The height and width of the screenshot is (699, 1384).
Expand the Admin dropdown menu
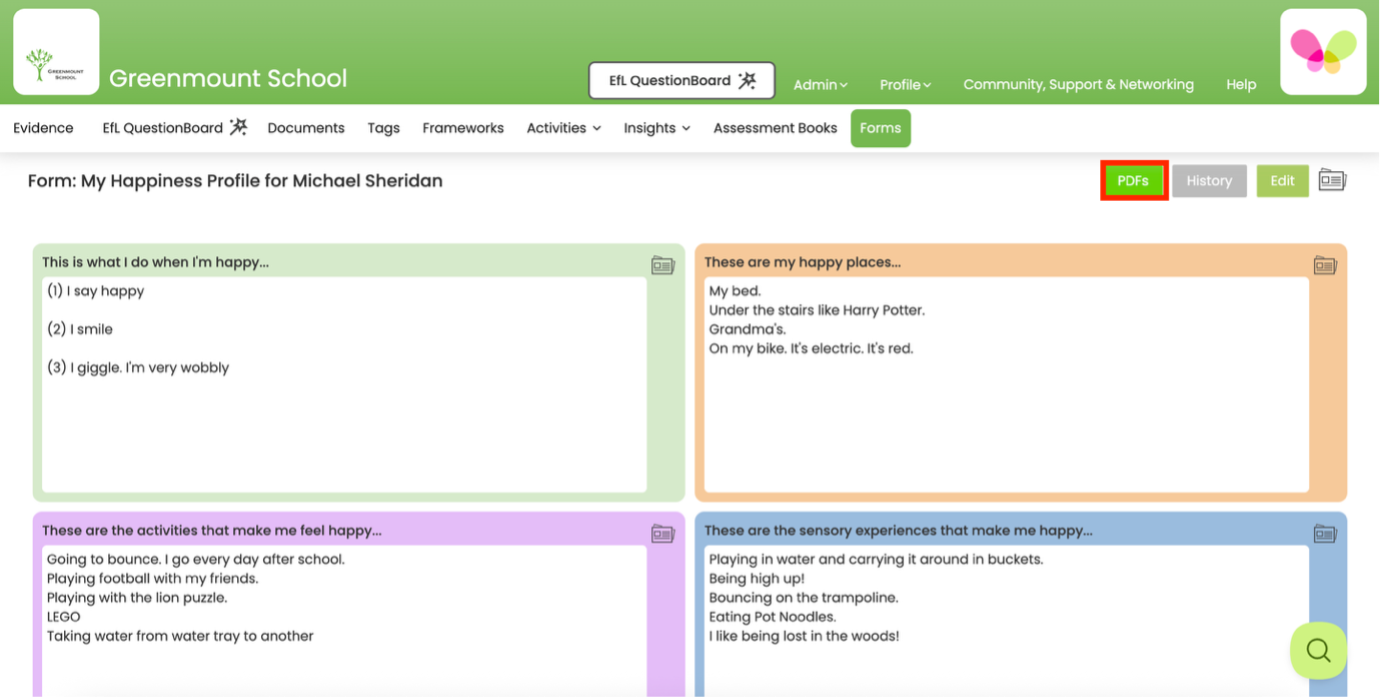820,85
